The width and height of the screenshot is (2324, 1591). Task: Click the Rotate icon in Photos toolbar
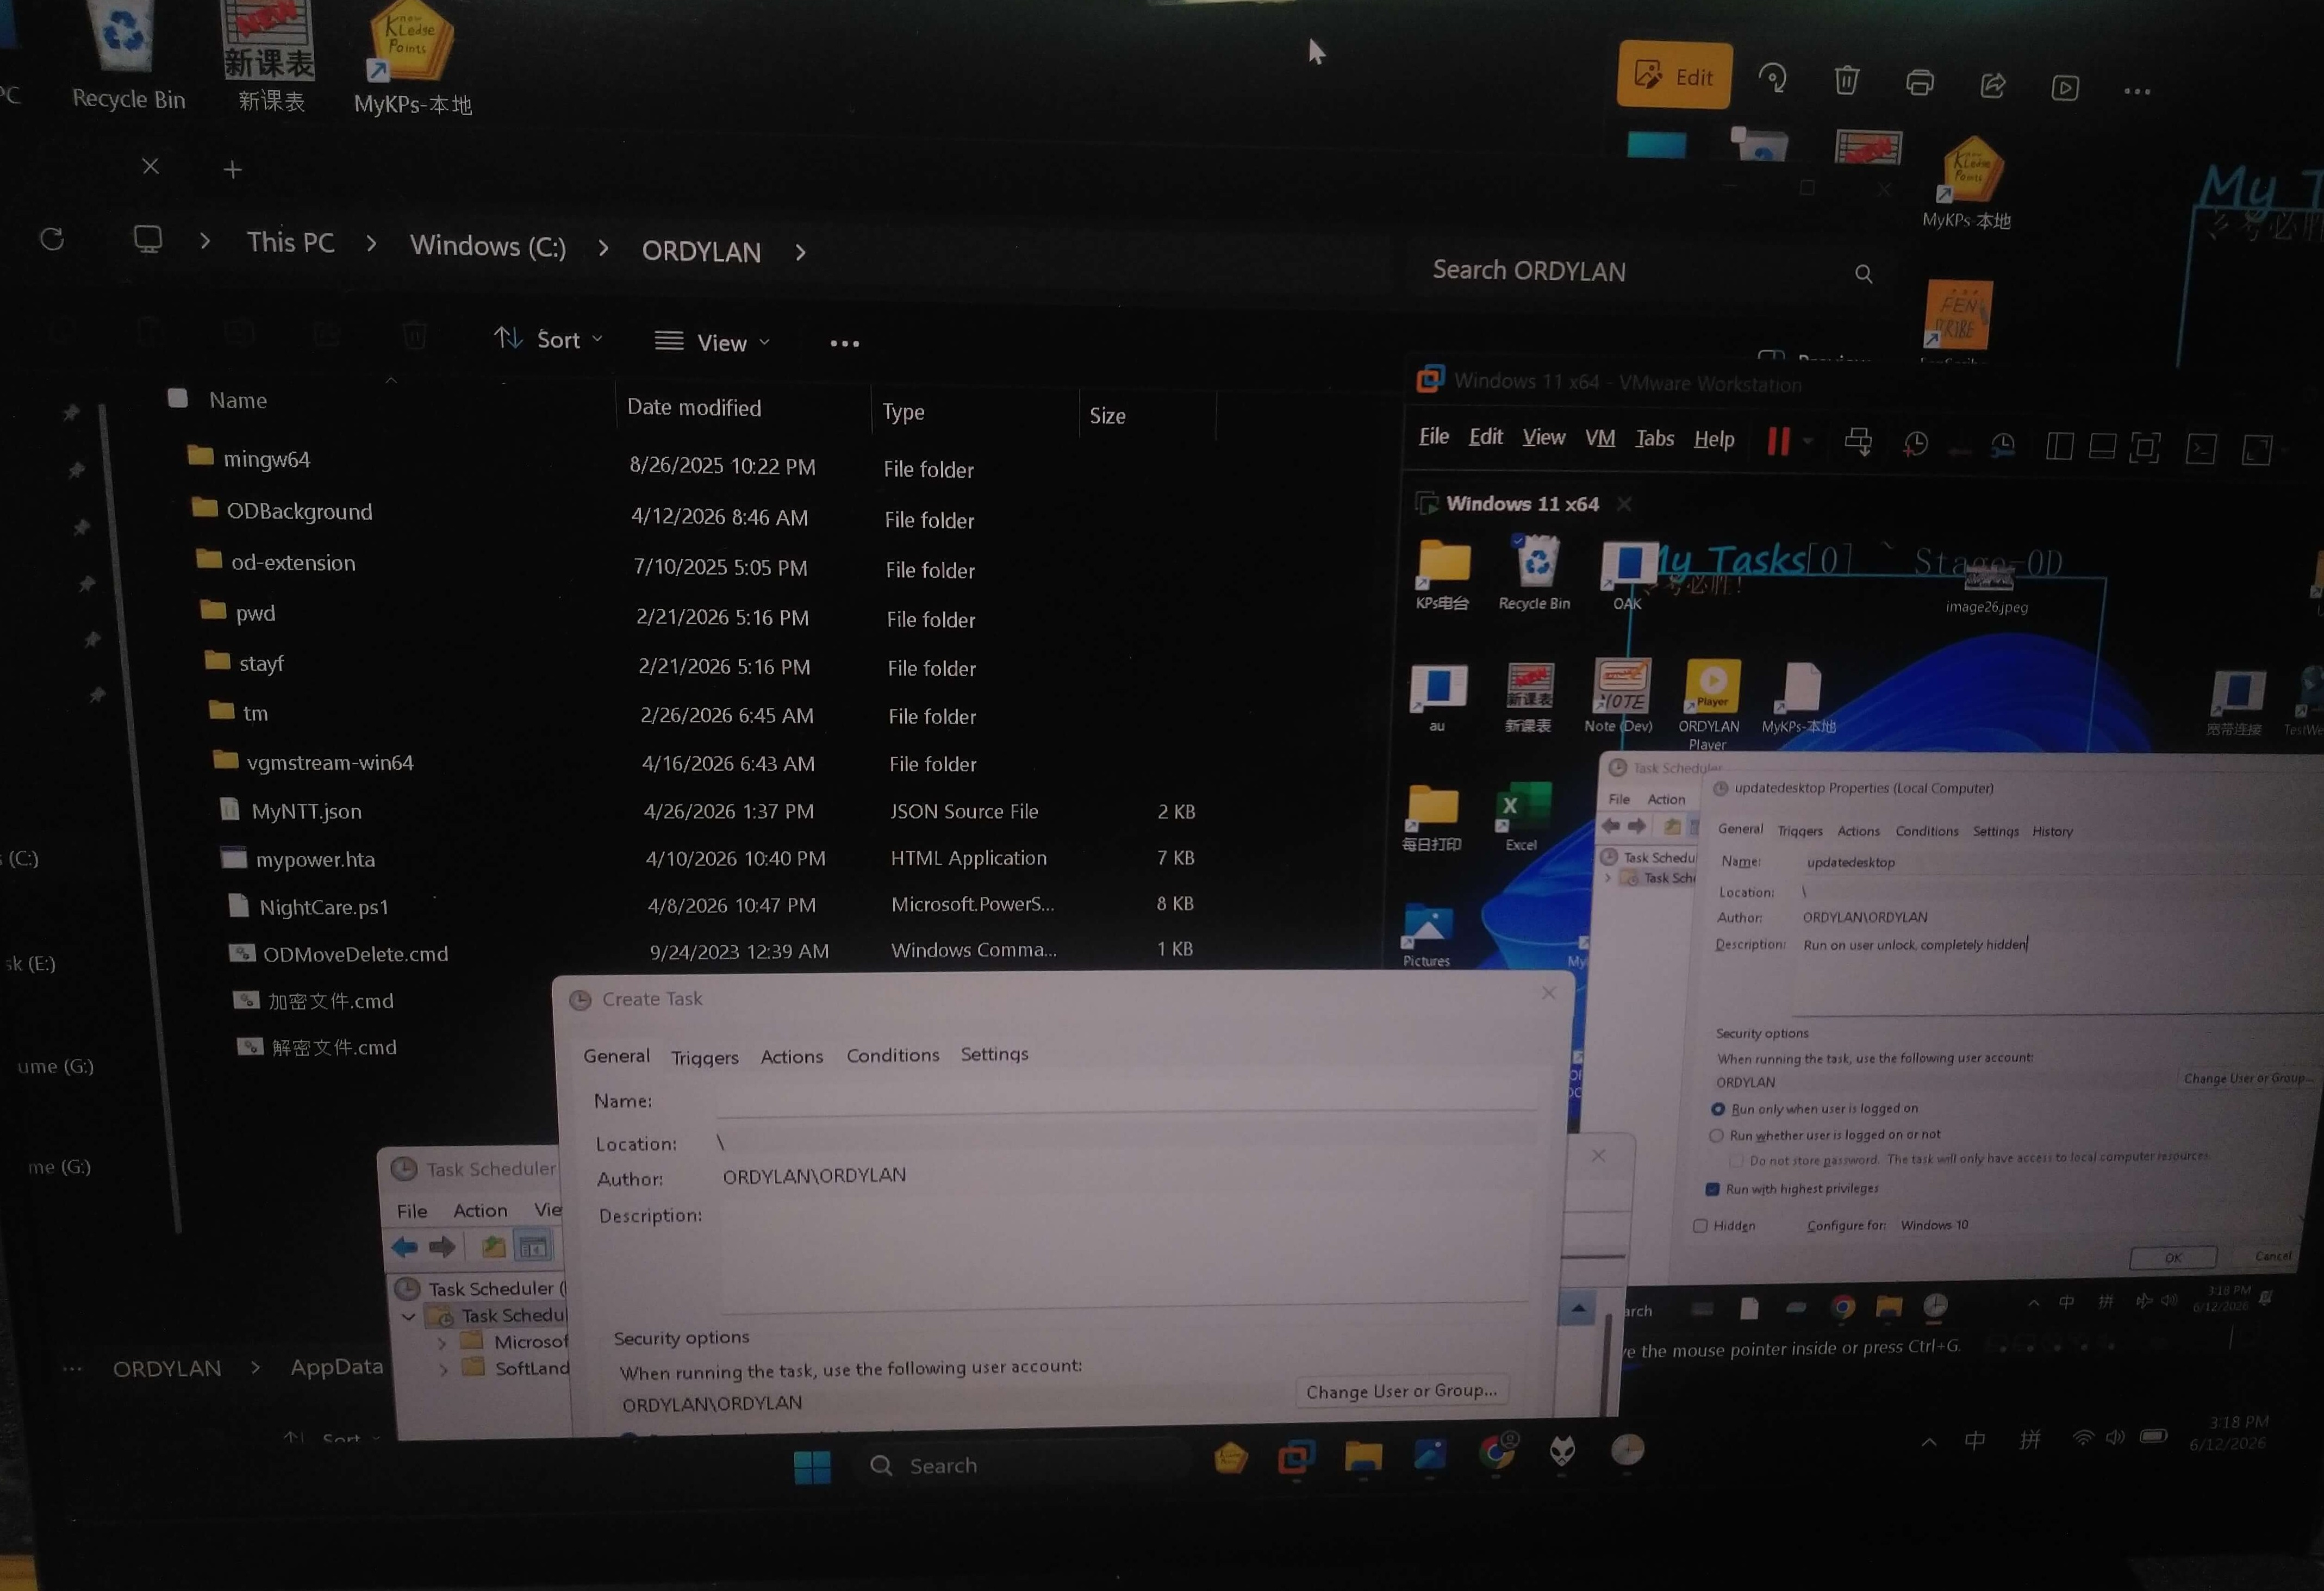[x=1773, y=78]
